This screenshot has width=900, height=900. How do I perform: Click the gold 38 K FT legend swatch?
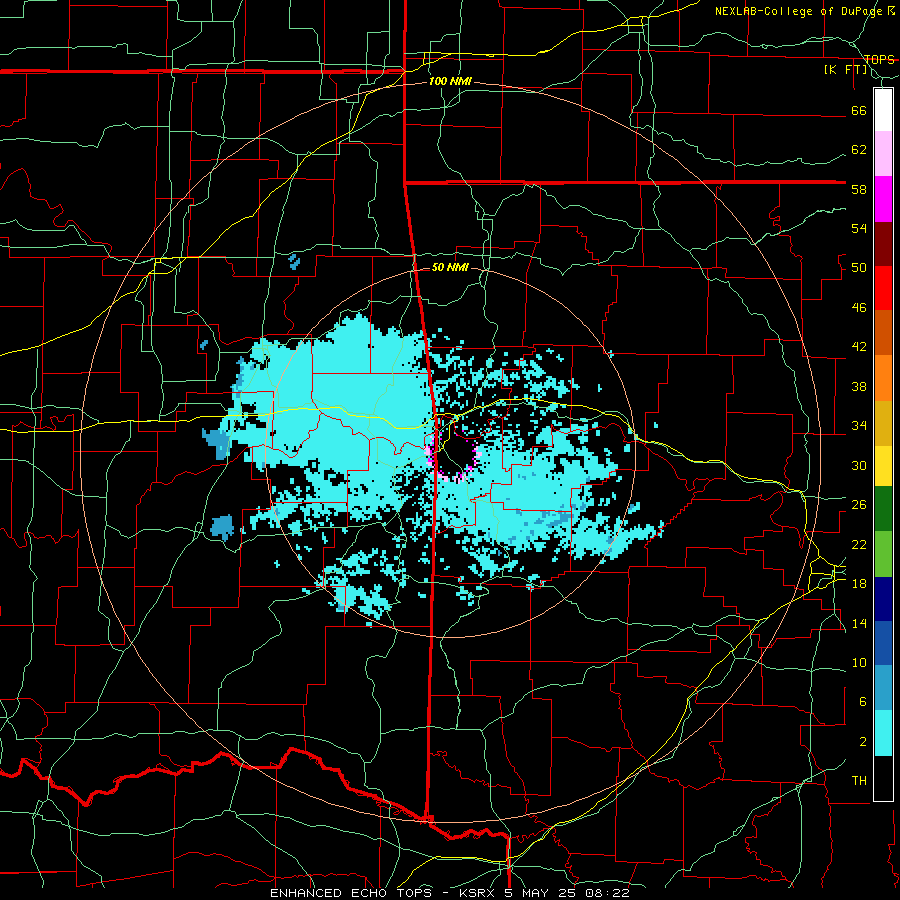pos(883,423)
